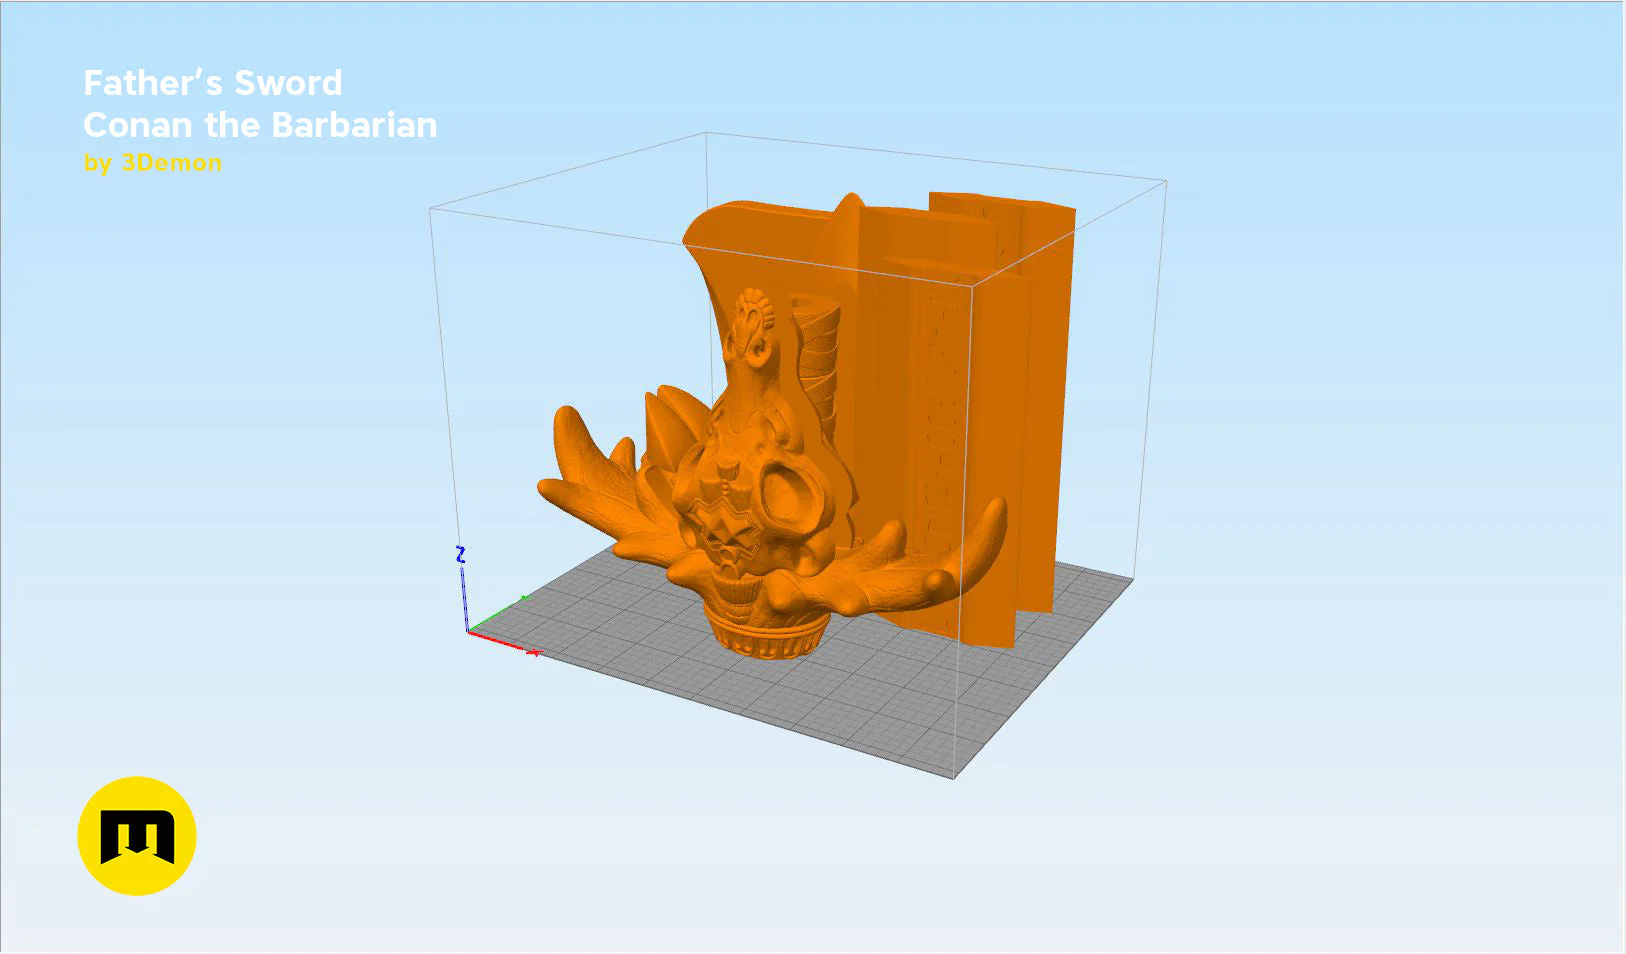This screenshot has width=1626, height=954.
Task: Click the yellow MyMiniFactory logo badge
Action: [137, 836]
